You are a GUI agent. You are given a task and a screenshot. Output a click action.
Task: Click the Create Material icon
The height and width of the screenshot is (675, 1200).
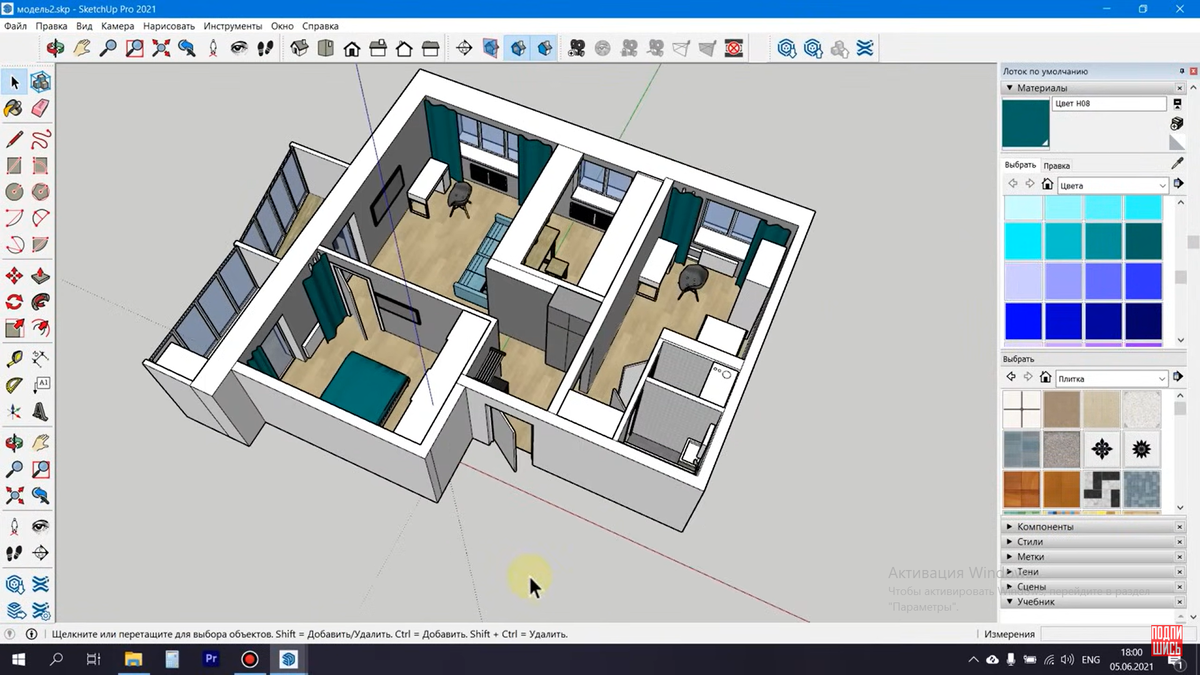(1177, 123)
